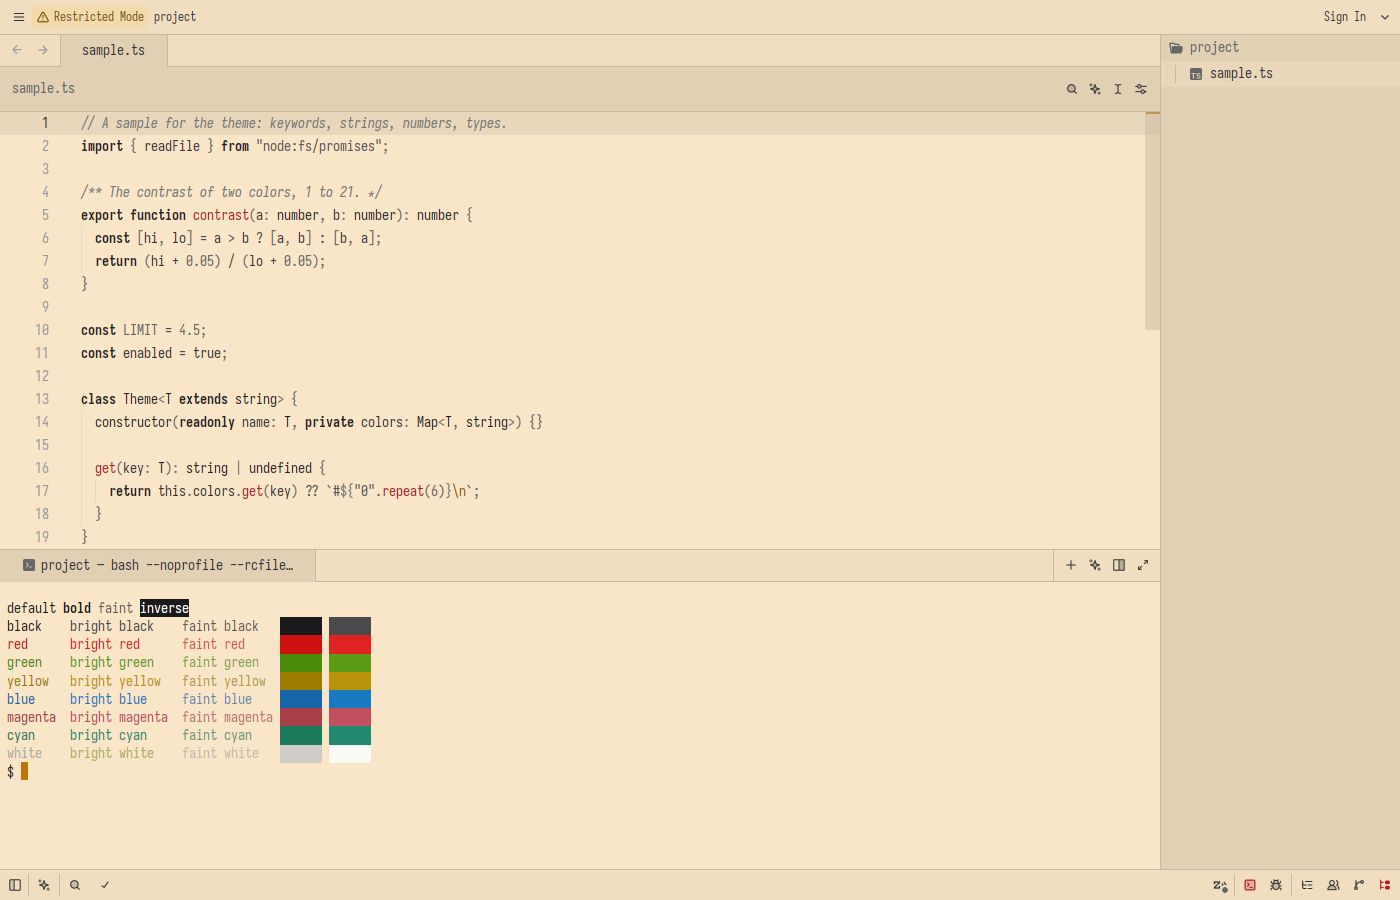Viewport: 1400px width, 900px height.
Task: Open agent sparkle icon in bottom left status bar
Action: (x=44, y=885)
